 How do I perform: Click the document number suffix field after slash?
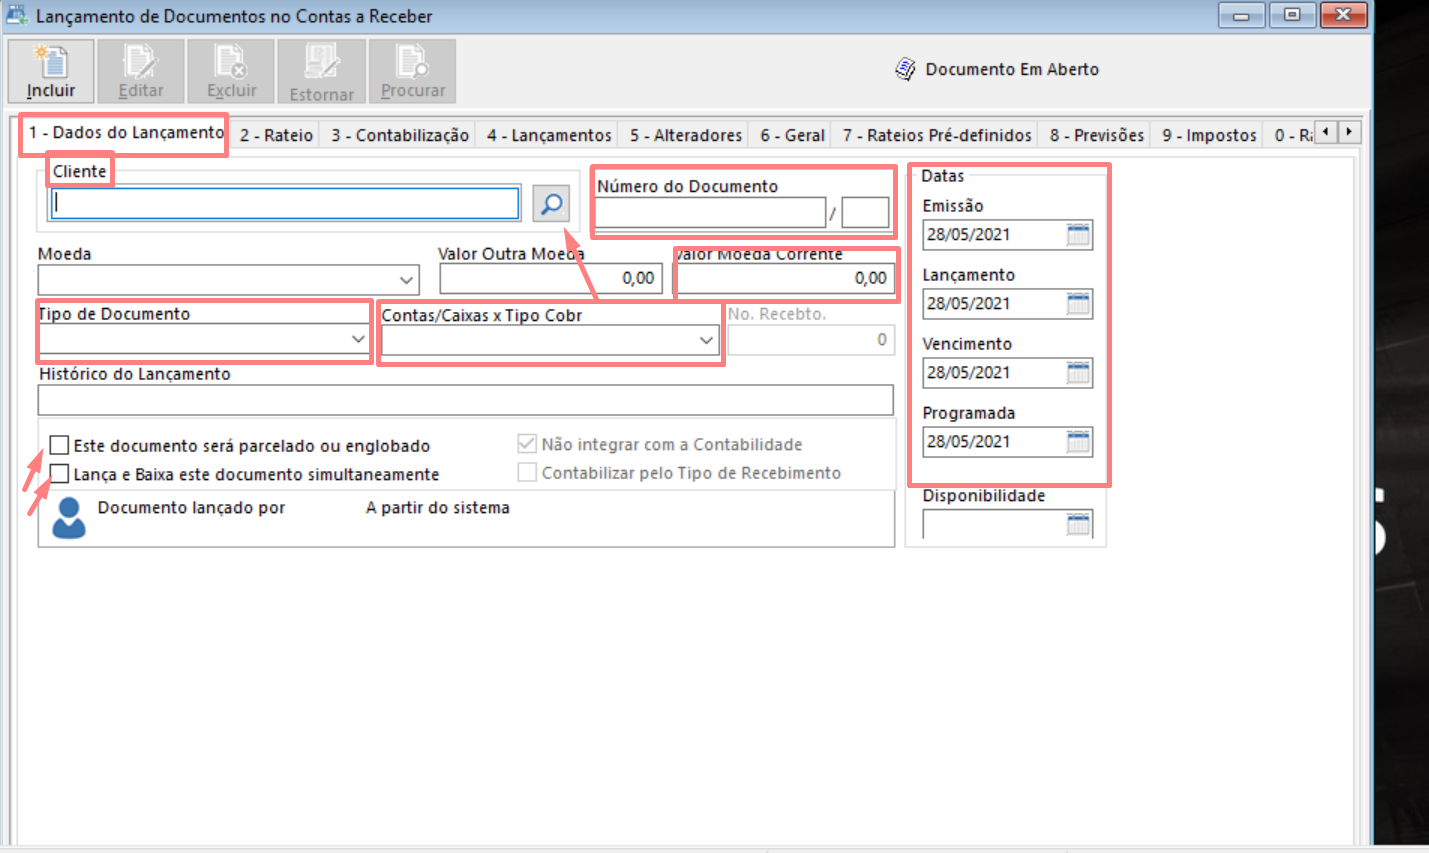coord(865,213)
